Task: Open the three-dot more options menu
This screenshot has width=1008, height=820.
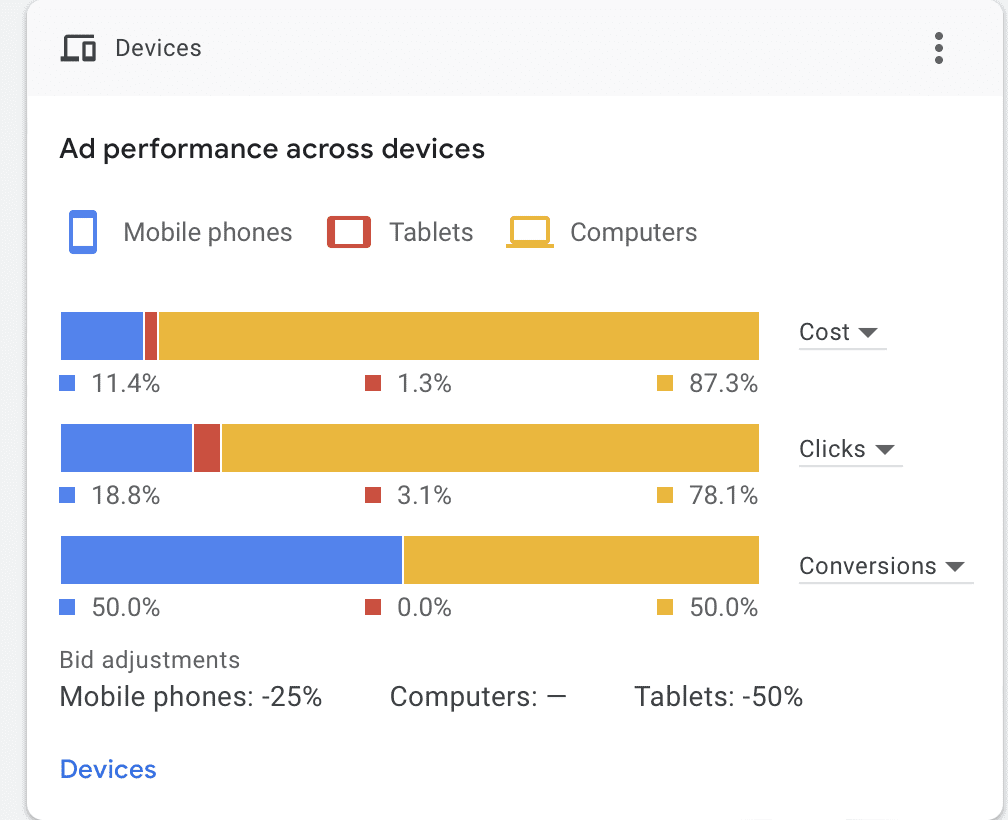Action: [x=938, y=48]
